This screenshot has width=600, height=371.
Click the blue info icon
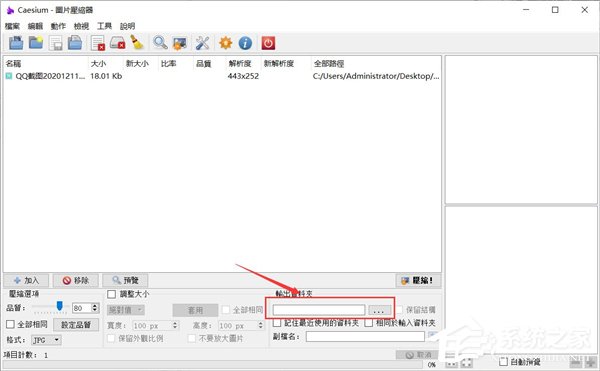tap(245, 43)
